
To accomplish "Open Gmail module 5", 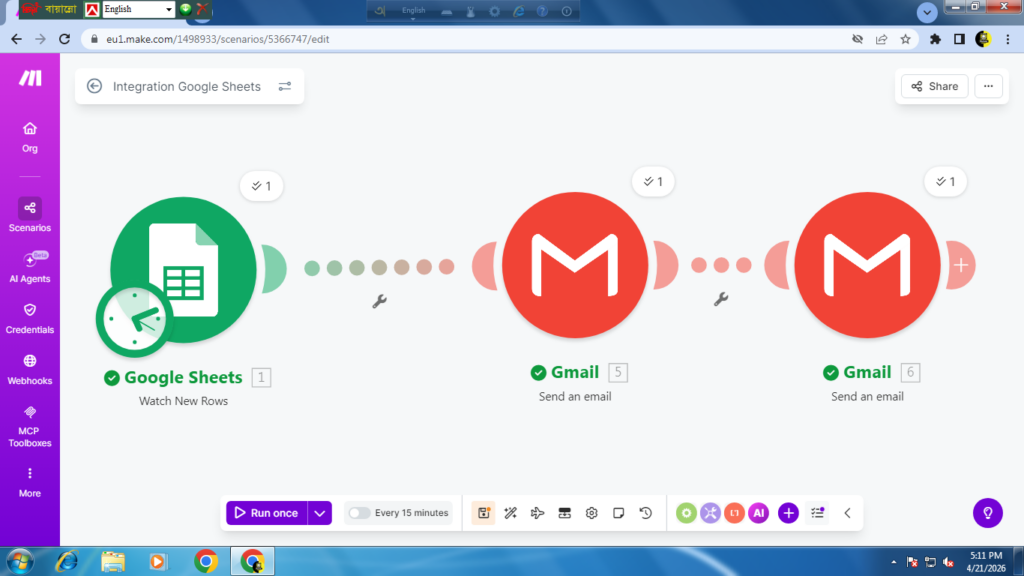I will pyautogui.click(x=575, y=265).
